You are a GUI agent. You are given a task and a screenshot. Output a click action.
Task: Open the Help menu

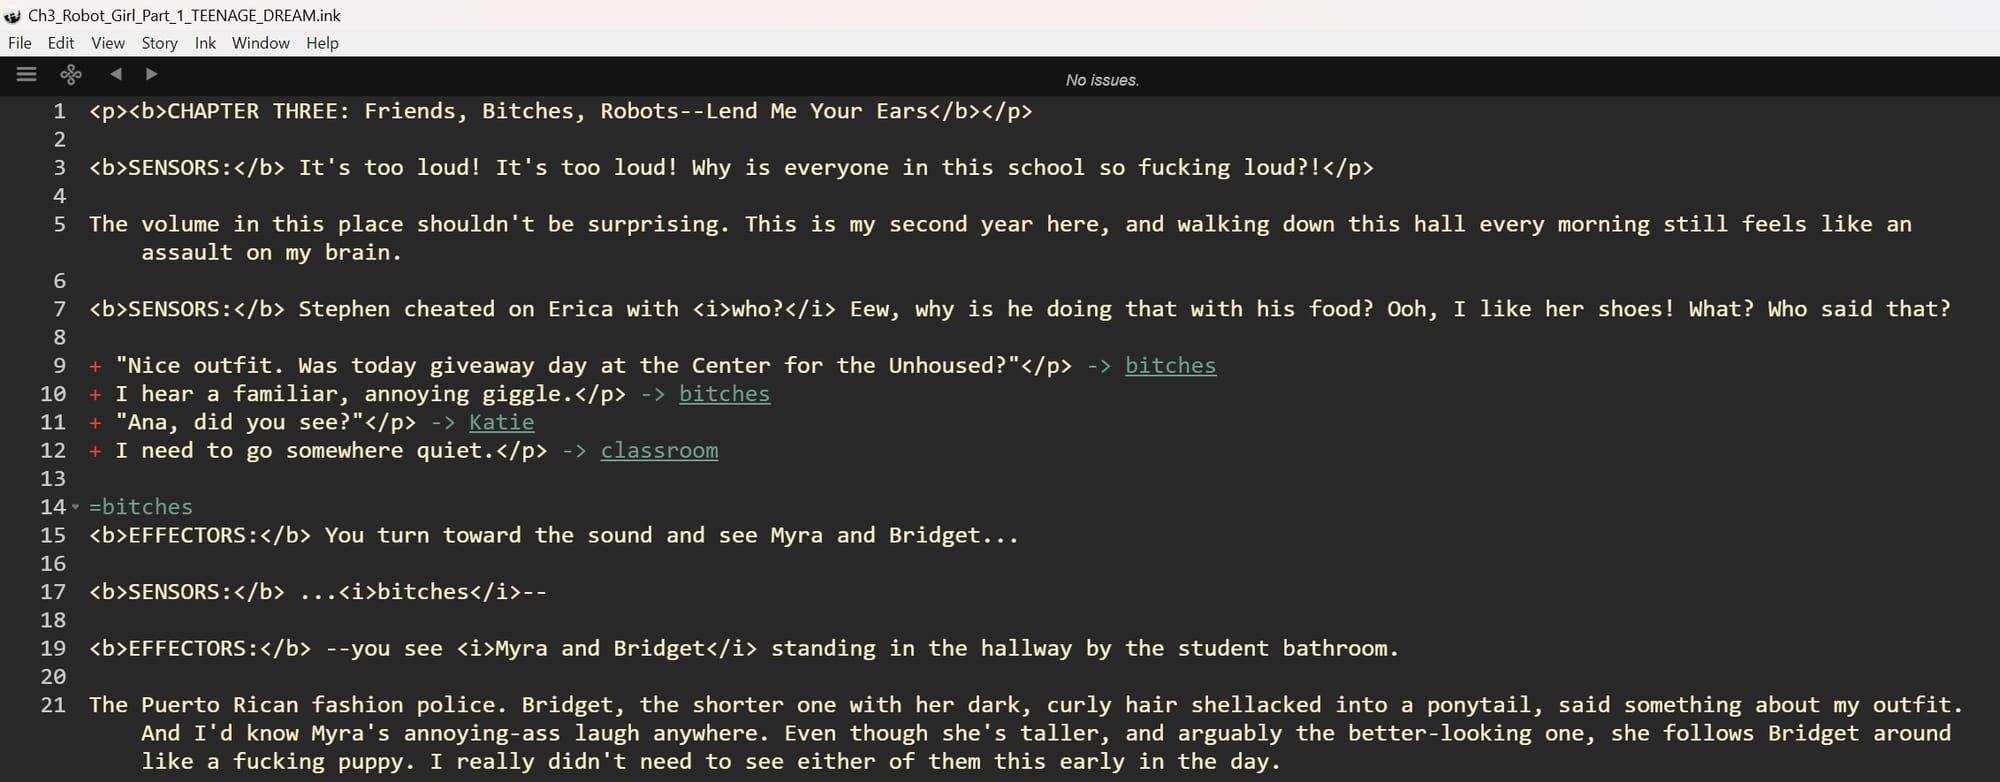click(322, 43)
